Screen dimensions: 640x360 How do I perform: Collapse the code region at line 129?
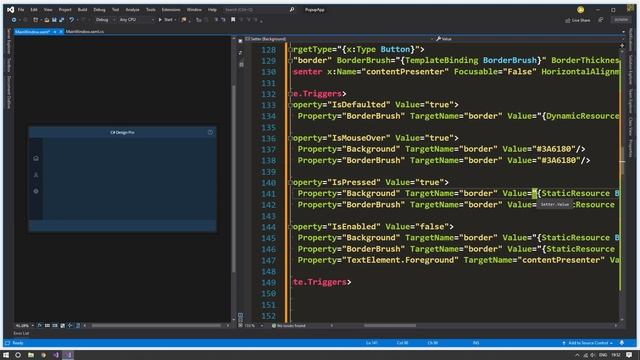tap(291, 61)
